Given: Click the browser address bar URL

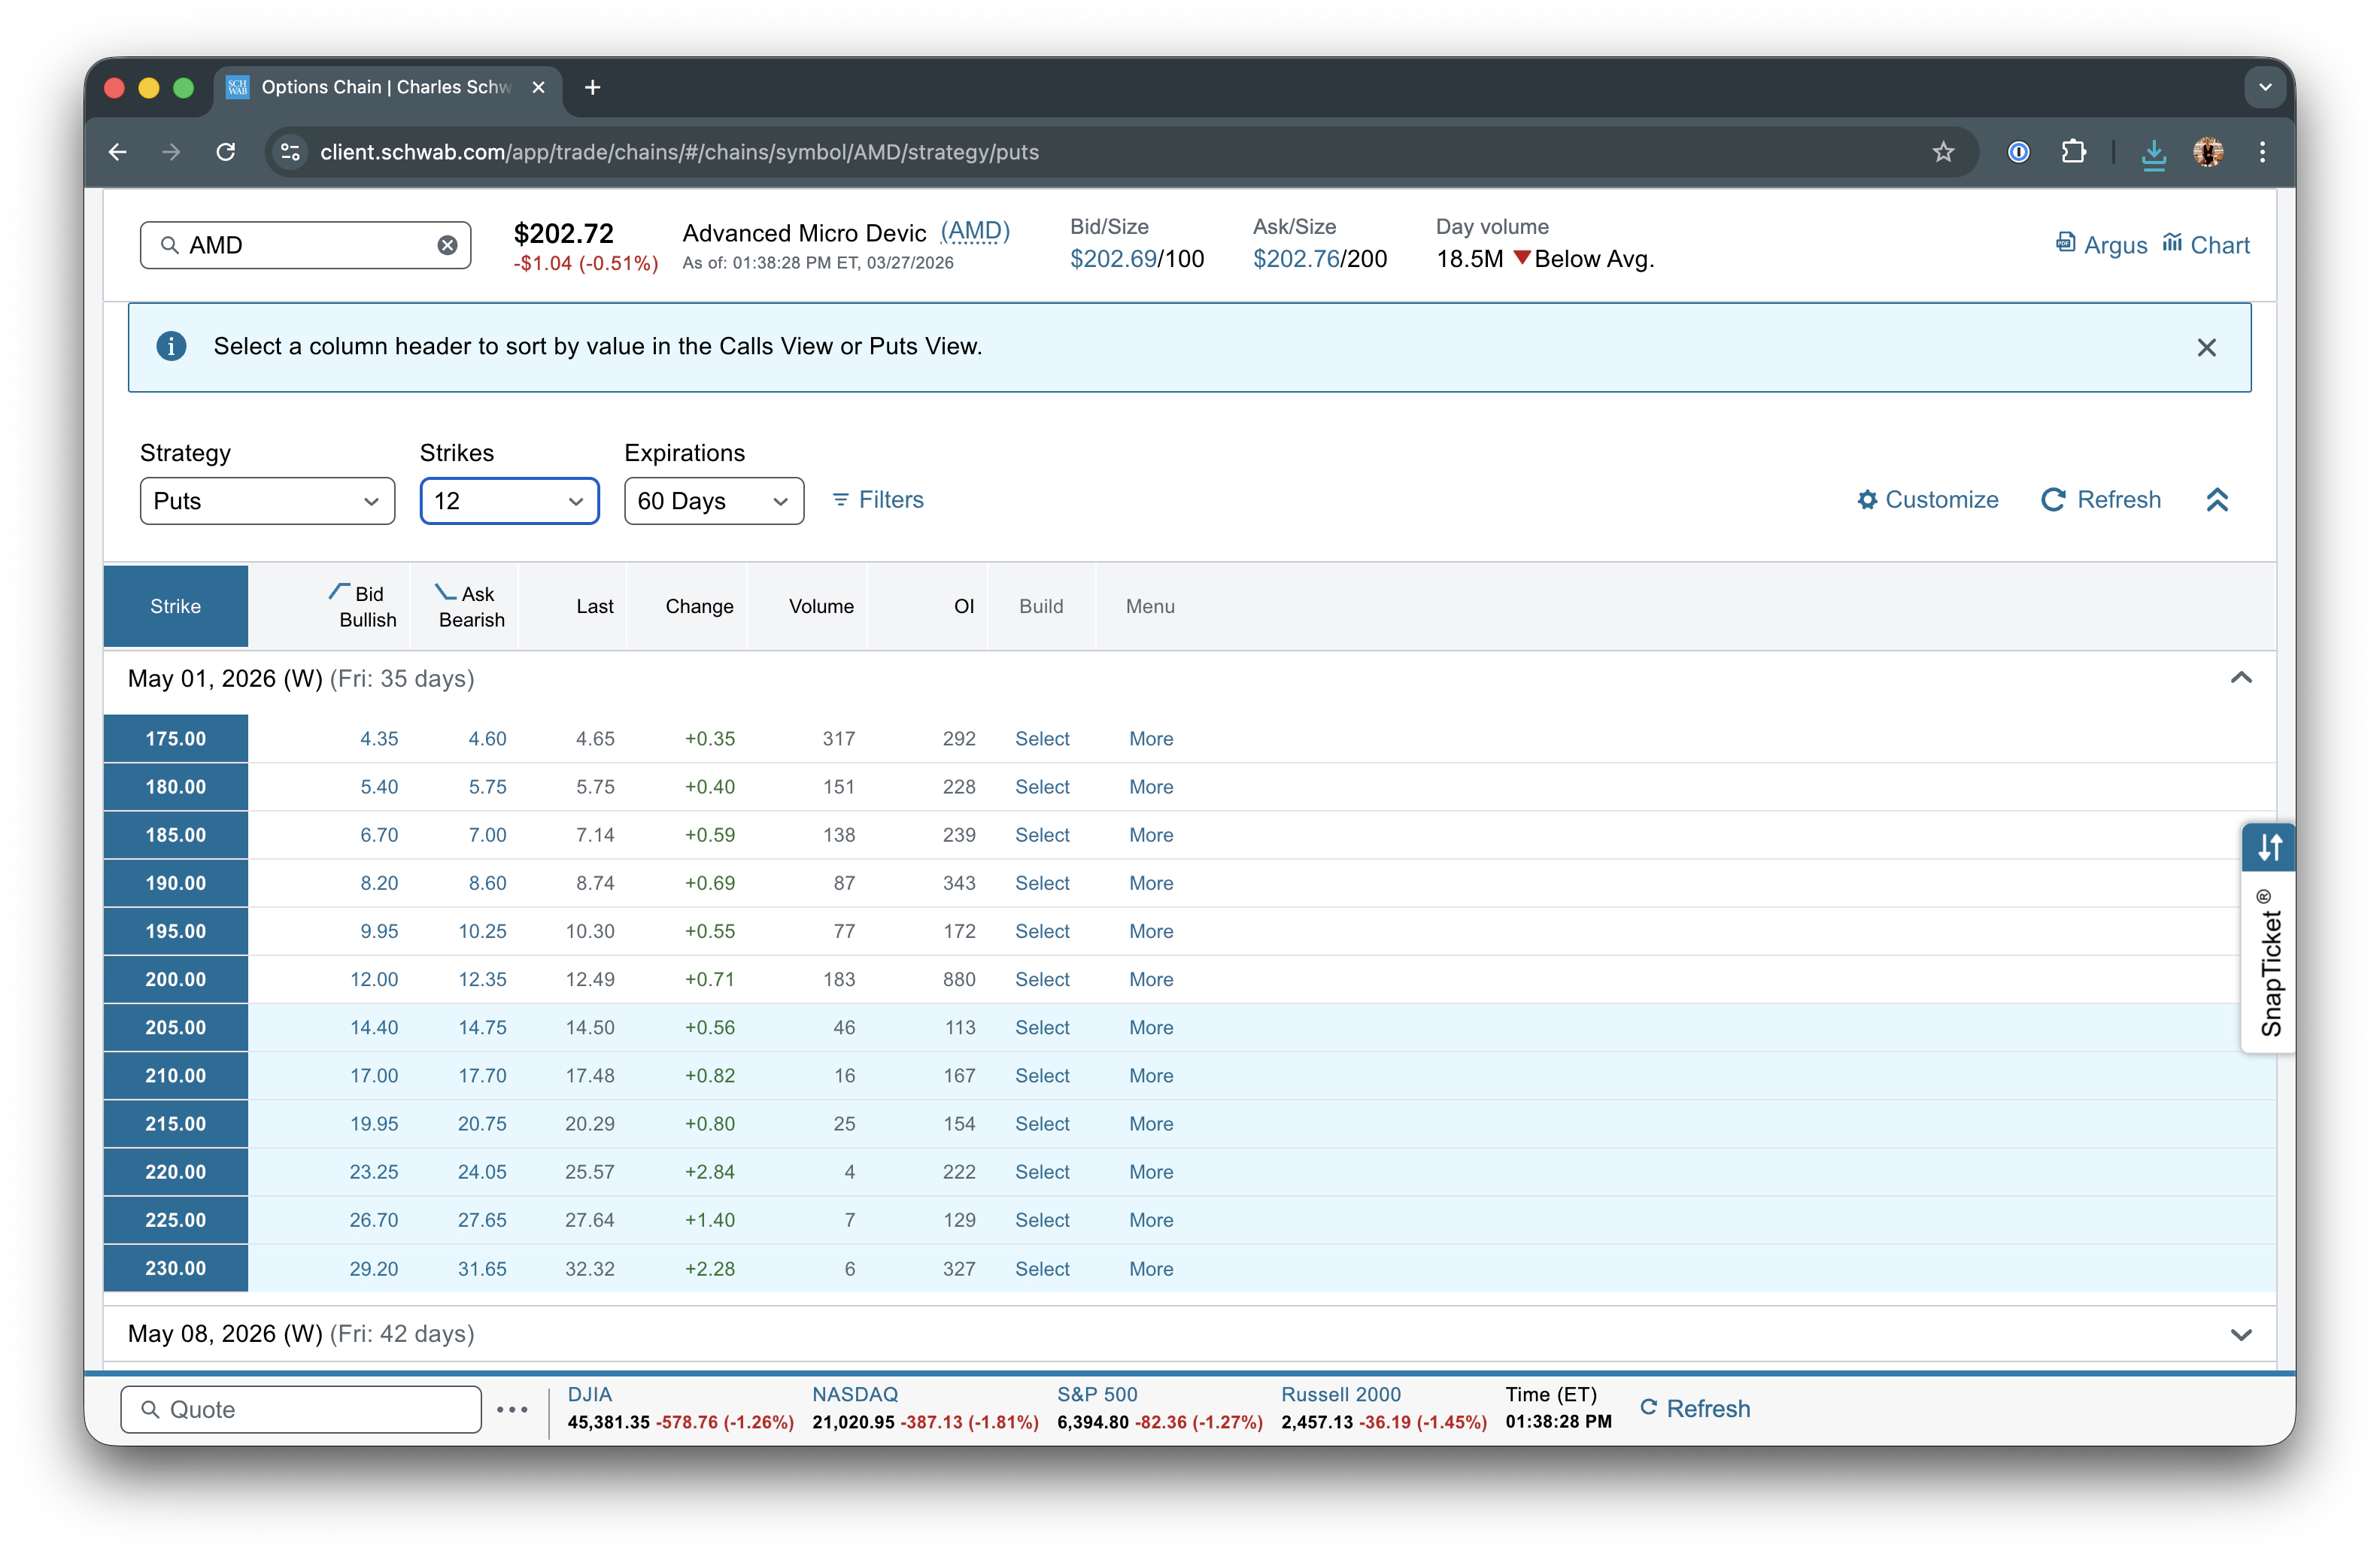Looking at the screenshot, I should tap(679, 152).
